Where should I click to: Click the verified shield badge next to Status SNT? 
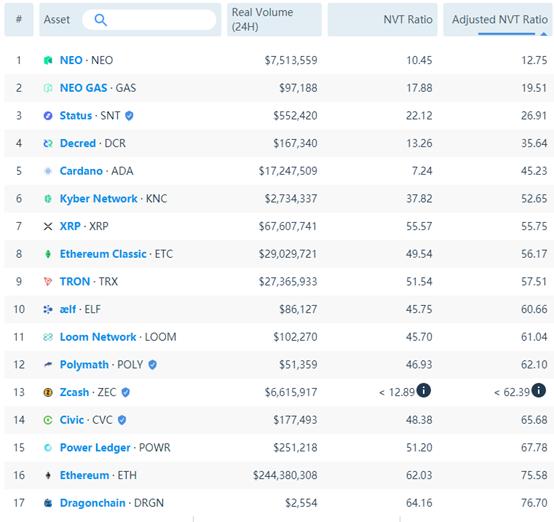click(x=129, y=116)
